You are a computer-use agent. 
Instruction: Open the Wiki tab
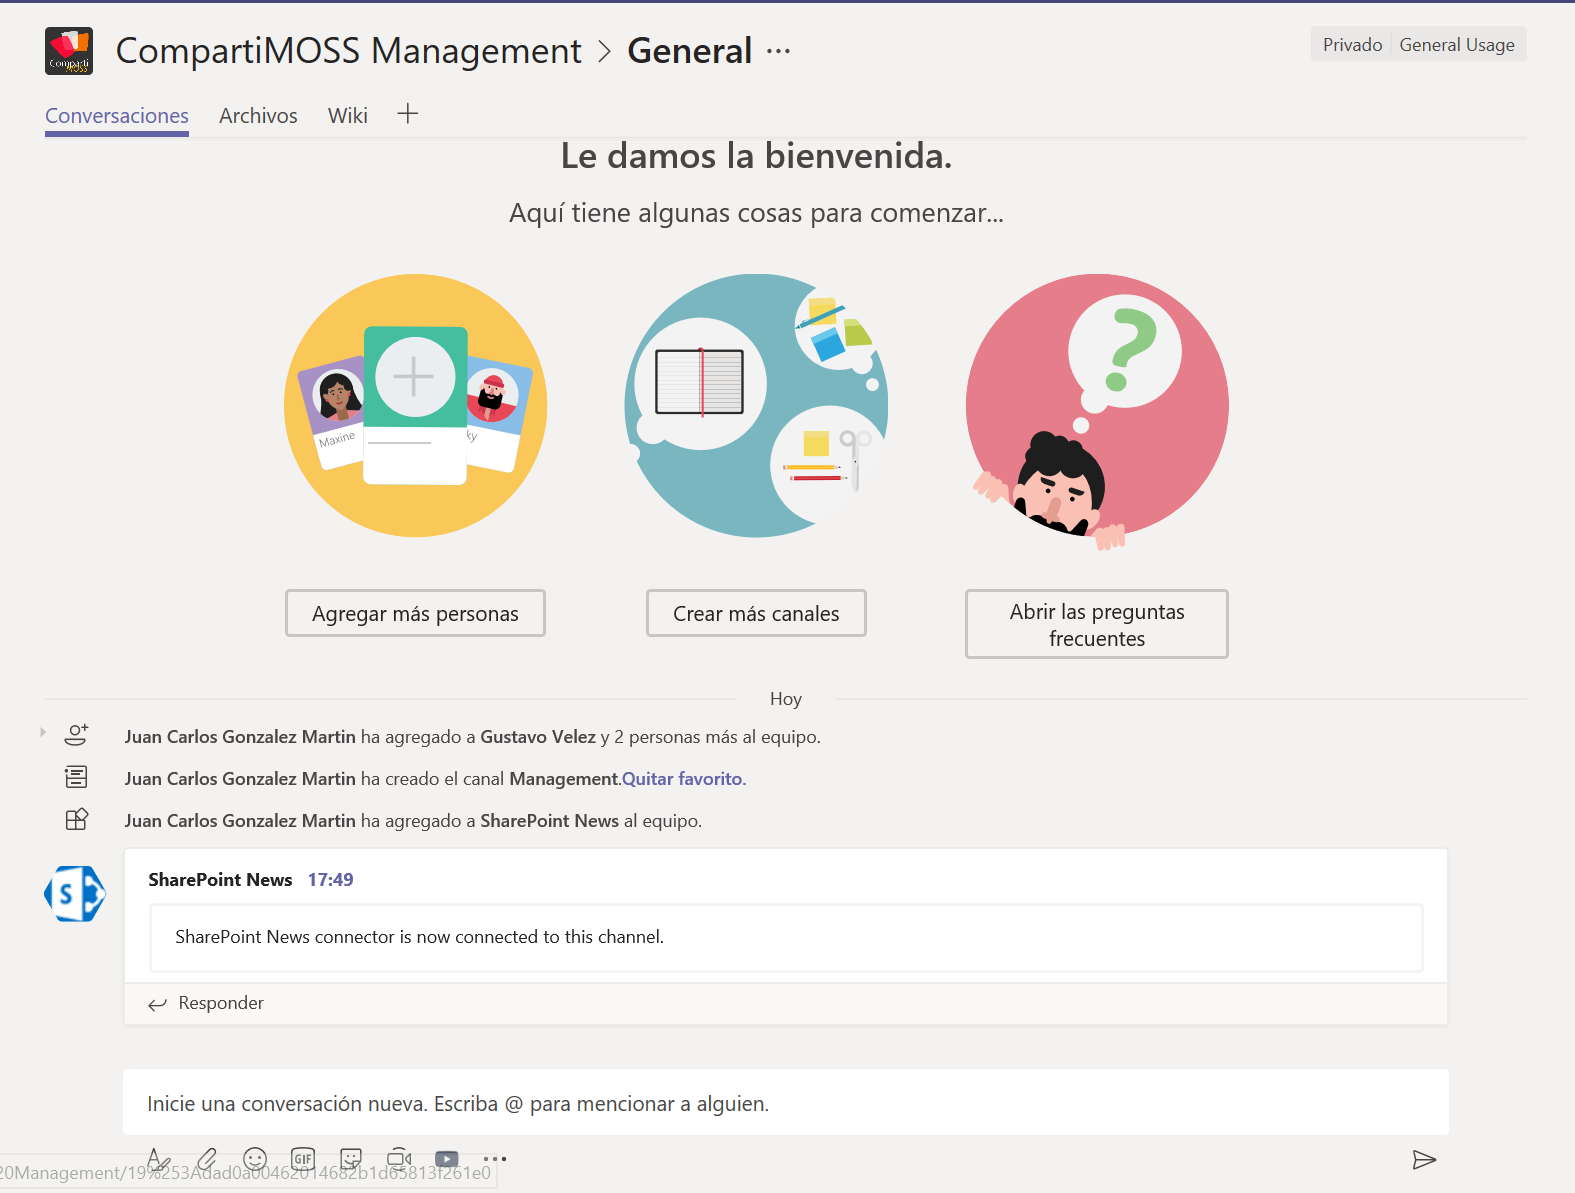(x=347, y=116)
